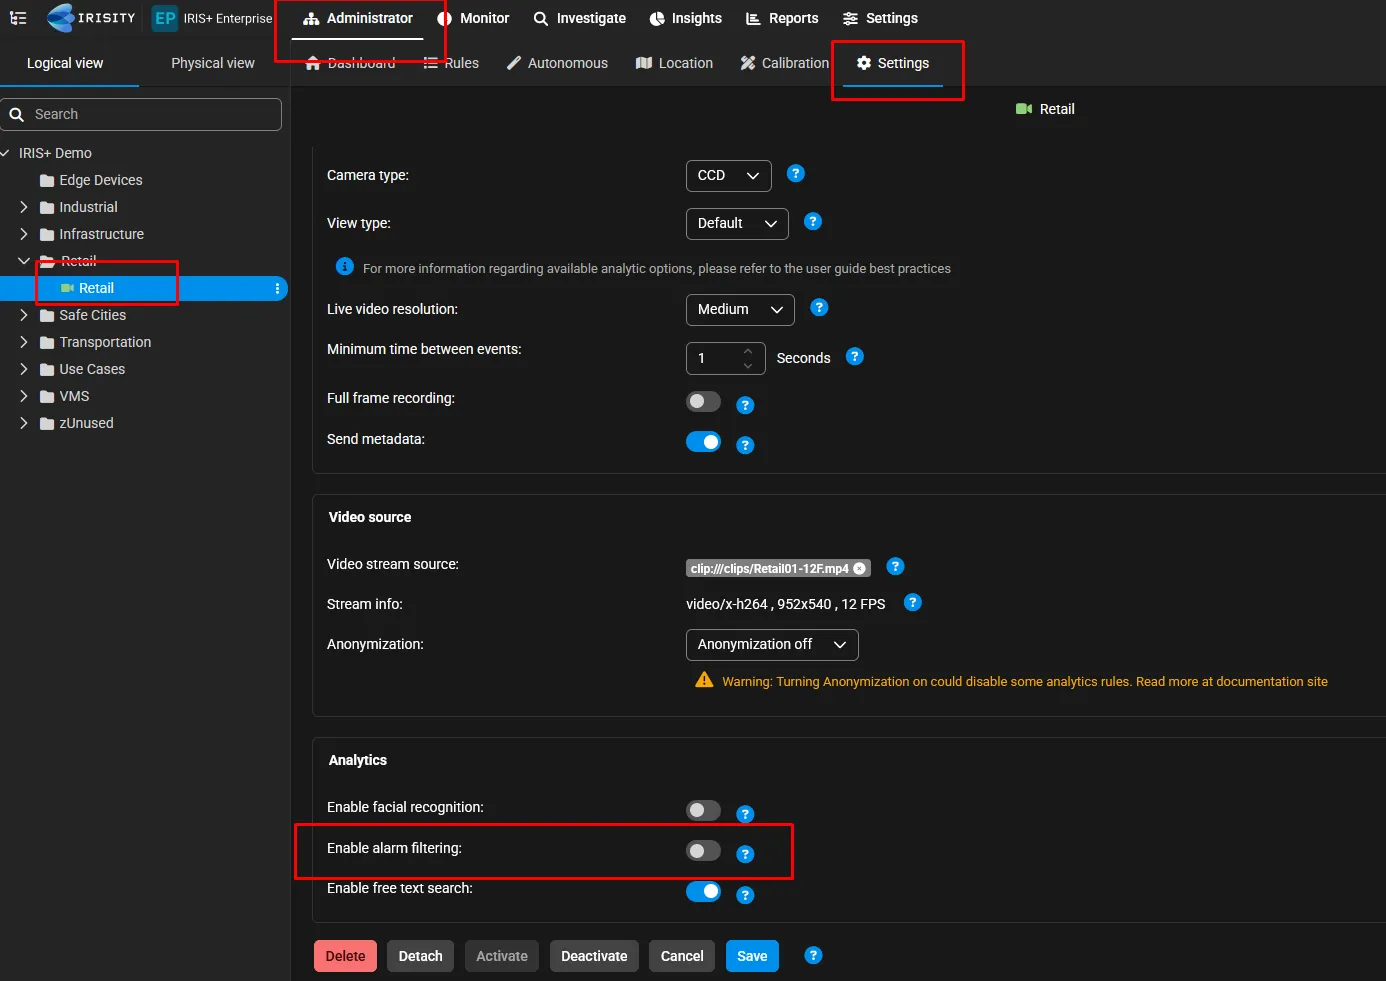The height and width of the screenshot is (981, 1386).
Task: Toggle Full frame recording switch
Action: [703, 401]
